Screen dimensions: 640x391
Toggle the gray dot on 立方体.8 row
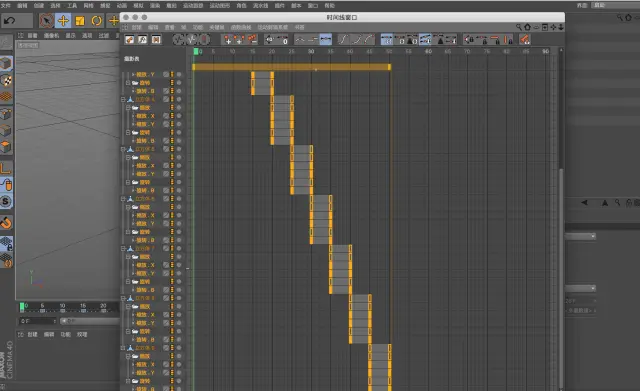(179, 298)
